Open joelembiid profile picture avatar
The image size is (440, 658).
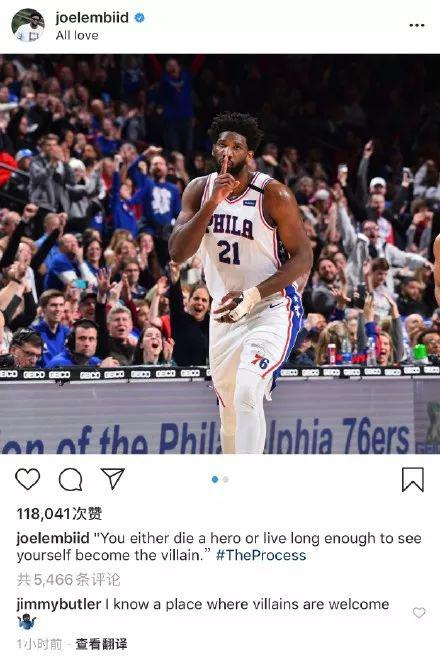[x=28, y=25]
